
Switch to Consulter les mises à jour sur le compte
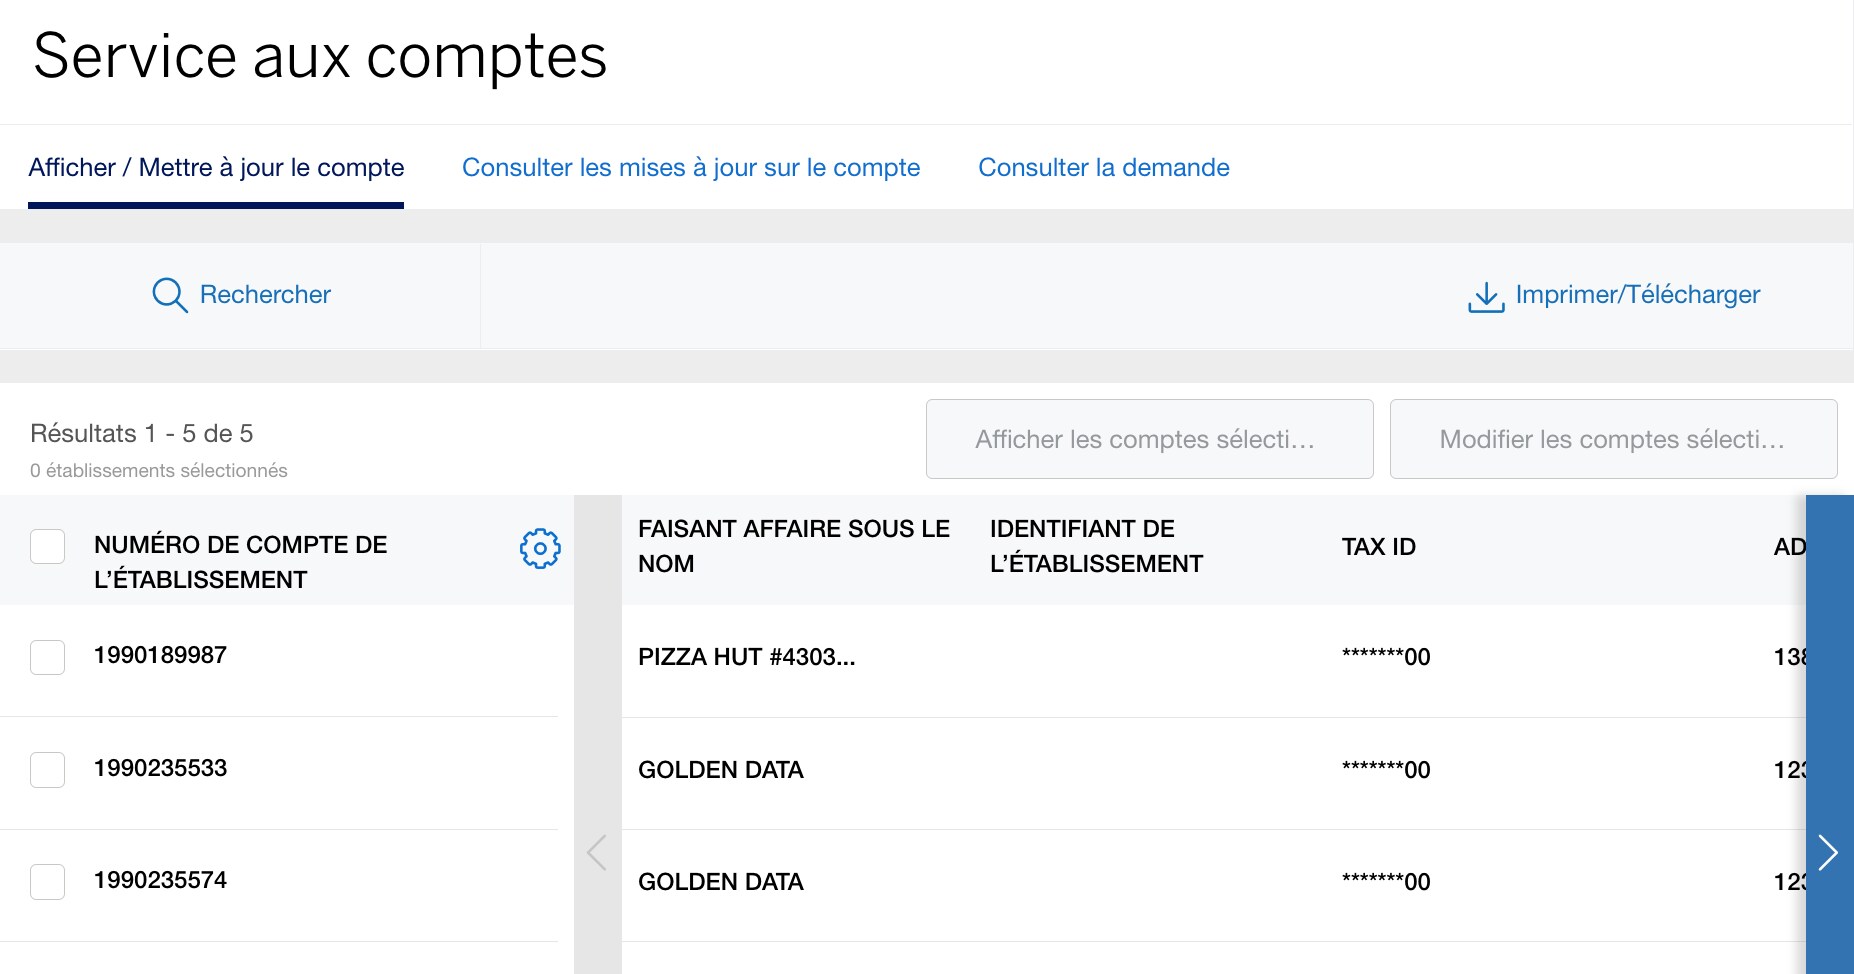pos(691,167)
